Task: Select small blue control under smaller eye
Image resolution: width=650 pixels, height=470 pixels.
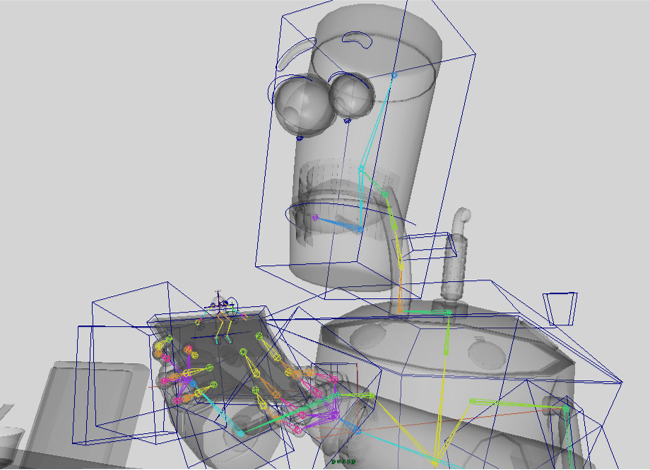Action: (347, 121)
